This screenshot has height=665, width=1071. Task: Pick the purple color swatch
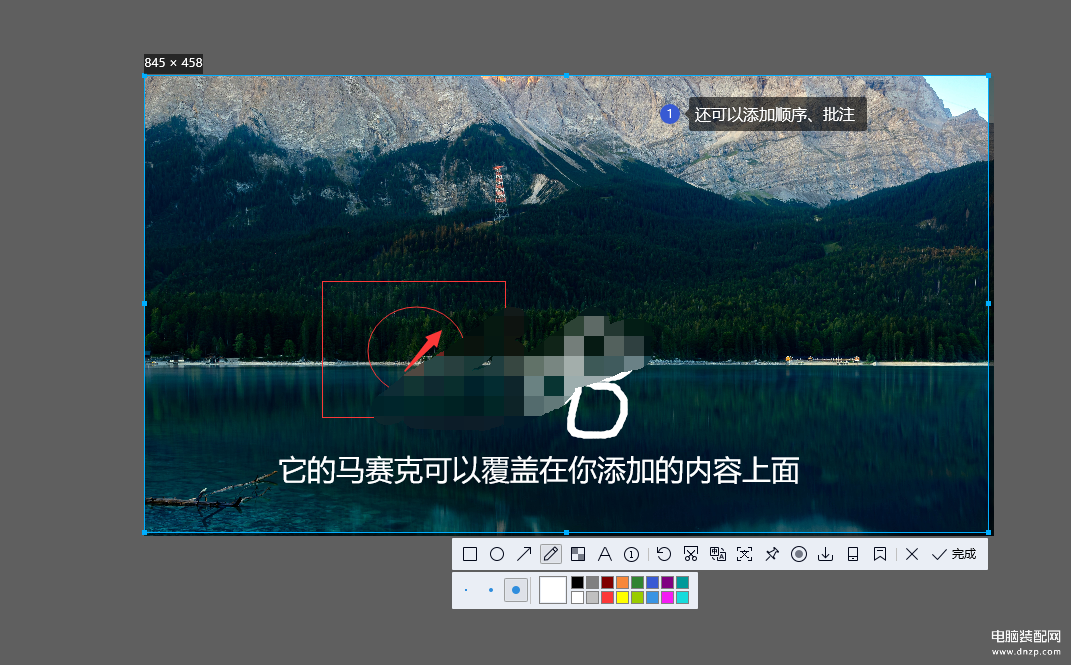click(x=667, y=582)
